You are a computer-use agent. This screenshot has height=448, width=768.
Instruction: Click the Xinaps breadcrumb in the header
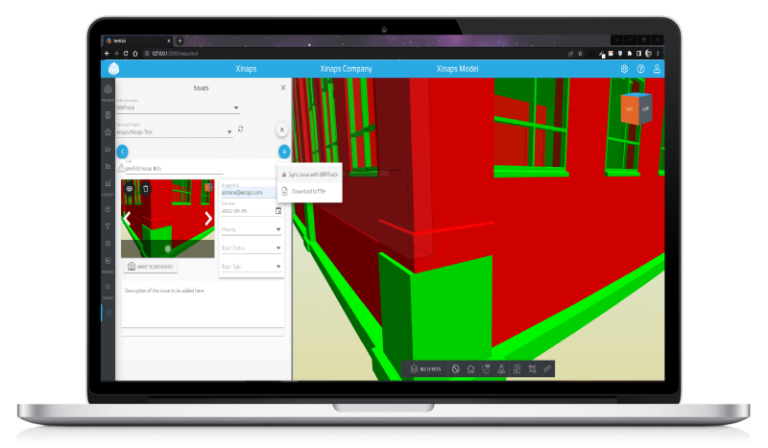coord(246,69)
